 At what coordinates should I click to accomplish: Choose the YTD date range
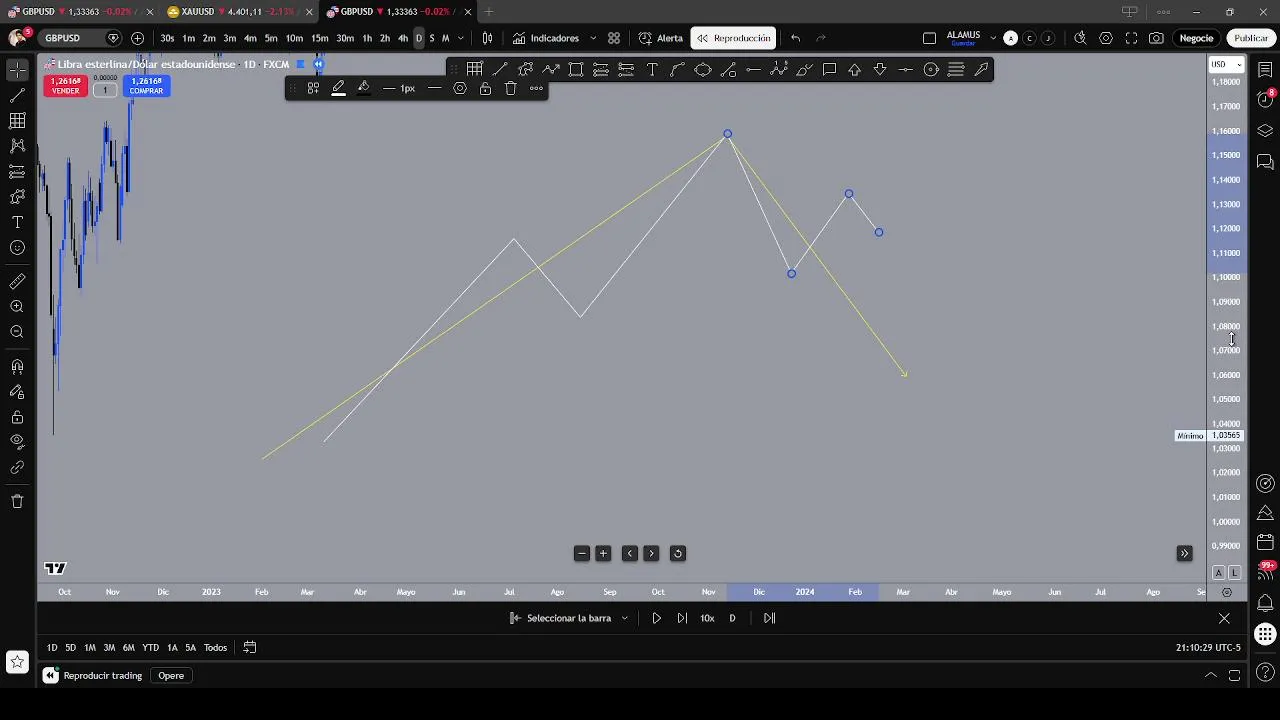(150, 647)
